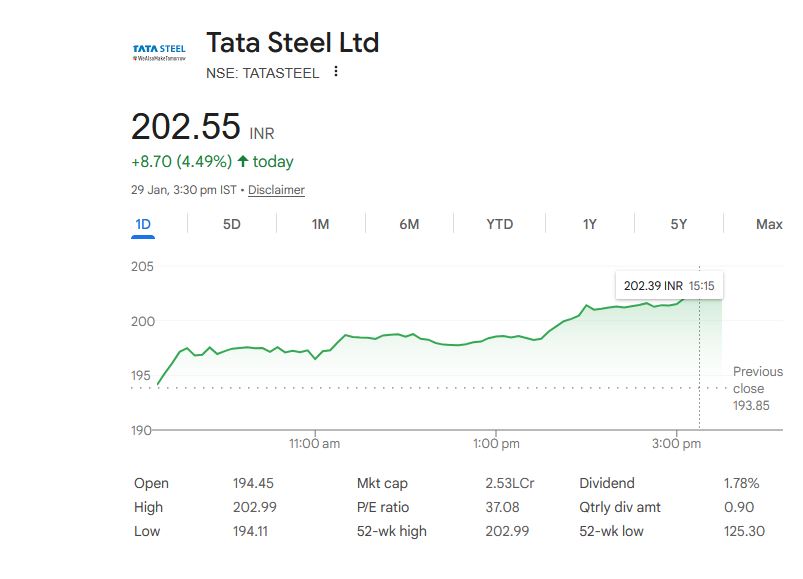Viewport: 803px width, 579px height.
Task: Switch to the 5D tab
Action: coord(231,225)
